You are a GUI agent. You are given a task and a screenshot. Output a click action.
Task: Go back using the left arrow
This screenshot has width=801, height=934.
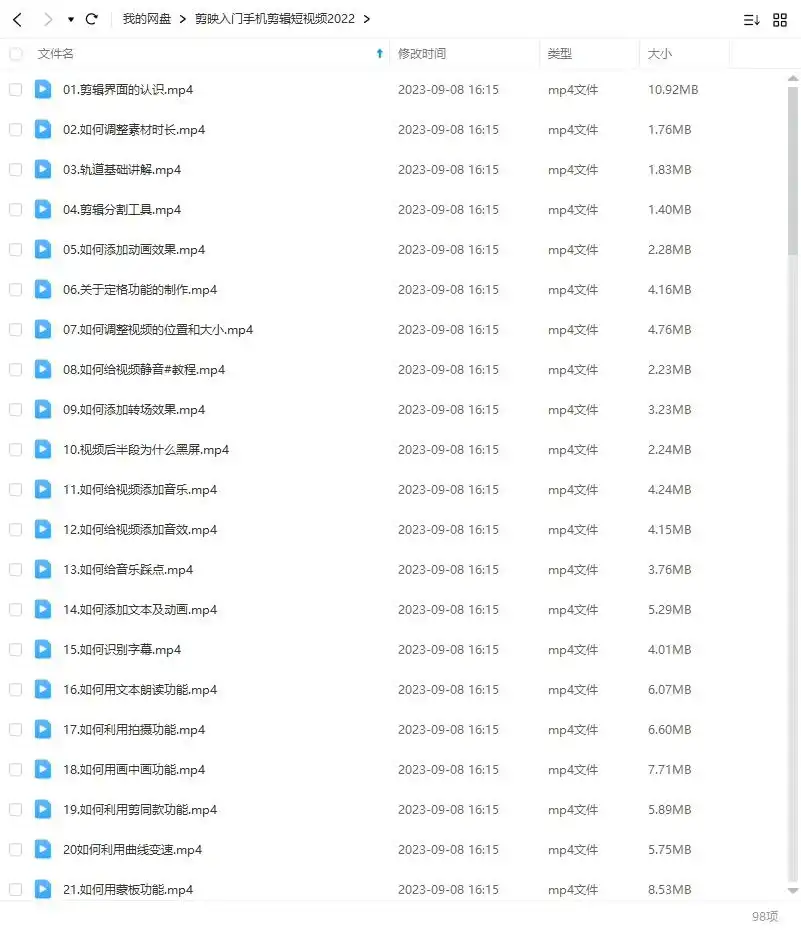[17, 20]
